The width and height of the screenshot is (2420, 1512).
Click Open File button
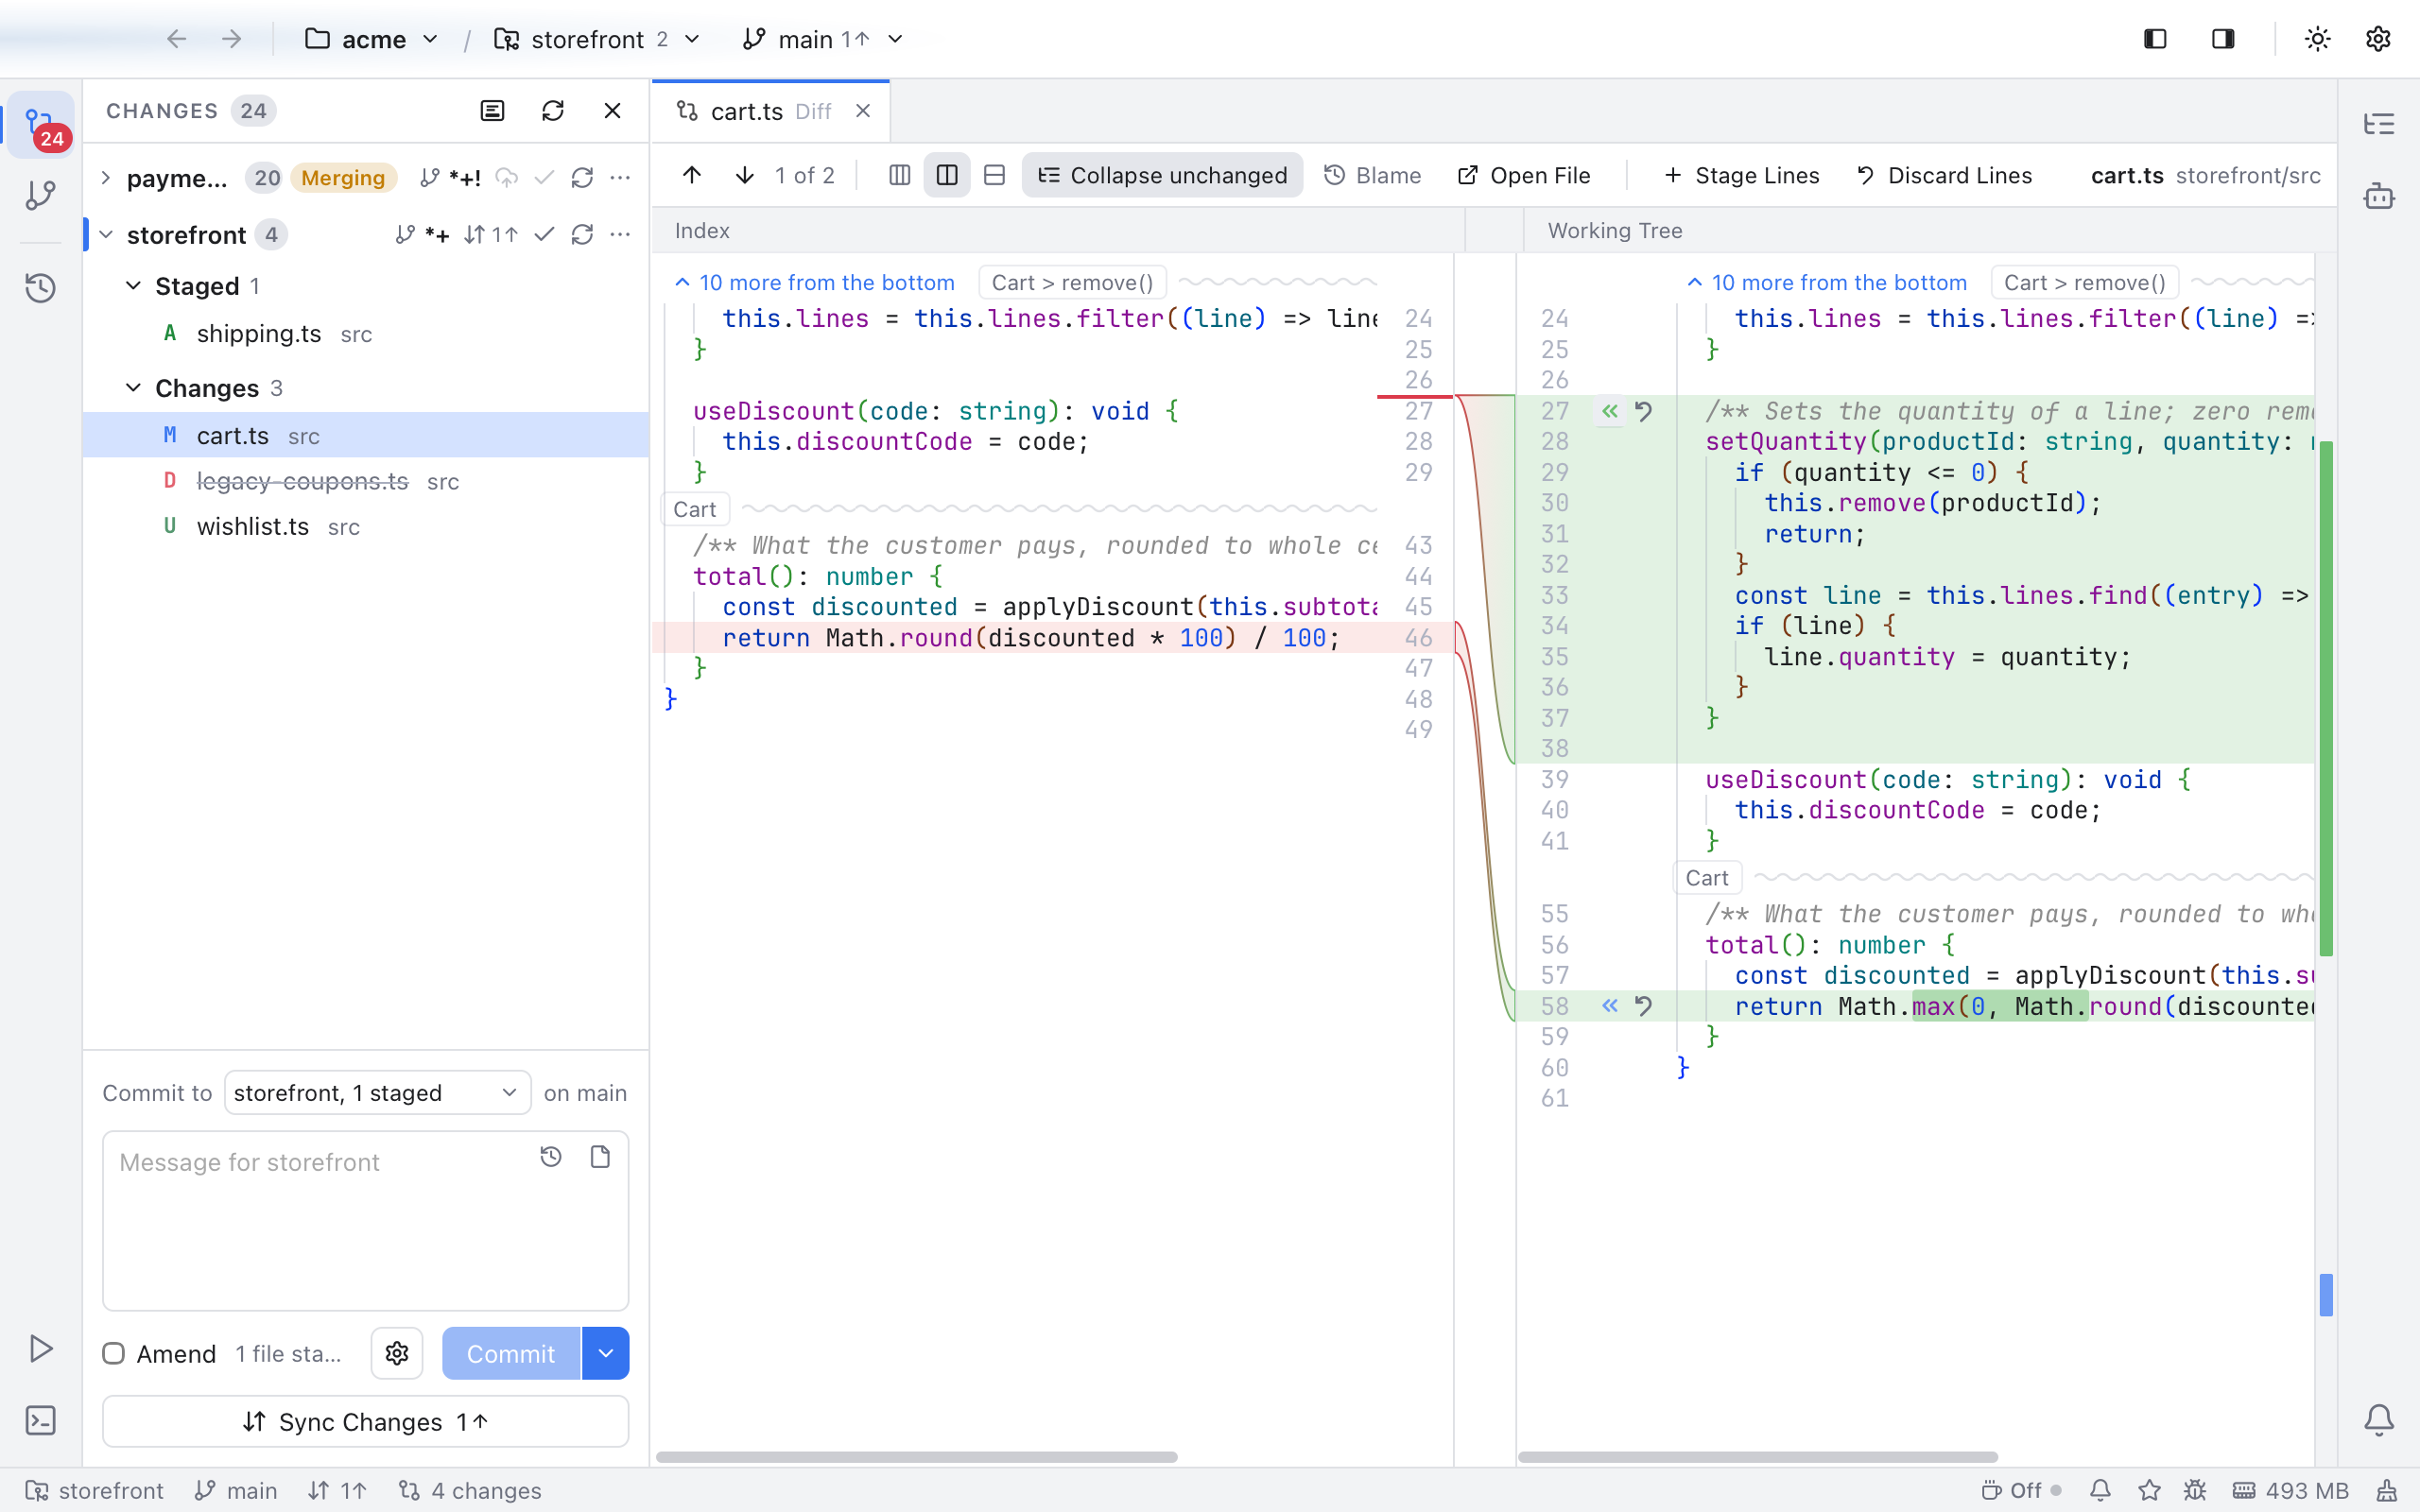[x=1524, y=175]
